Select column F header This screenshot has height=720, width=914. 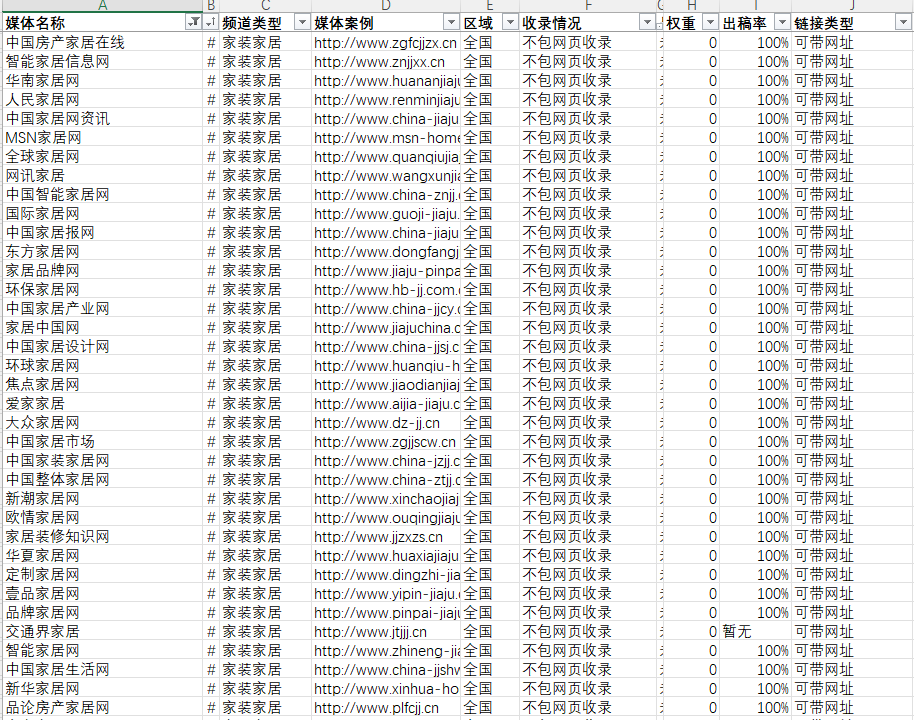pyautogui.click(x=588, y=6)
